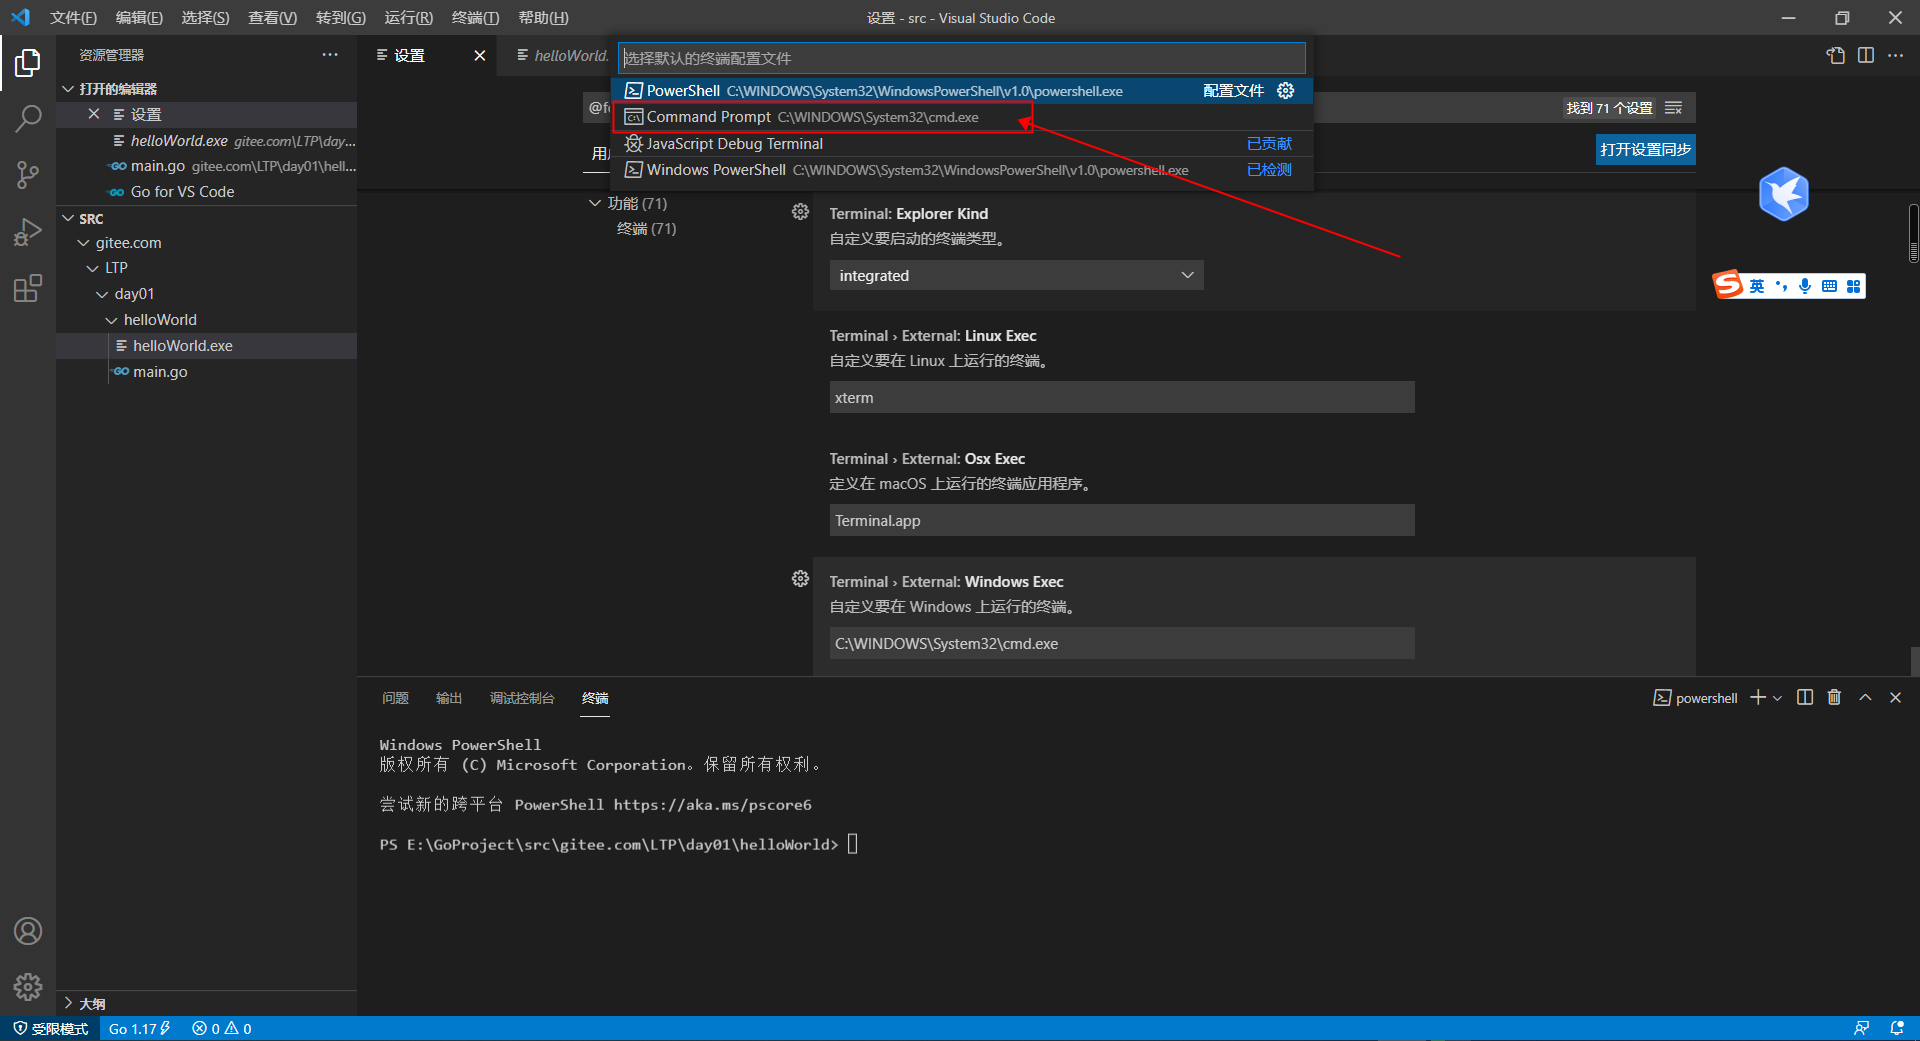Click the default terminal profile input box
Screen dimensions: 1920x1041
coord(962,58)
